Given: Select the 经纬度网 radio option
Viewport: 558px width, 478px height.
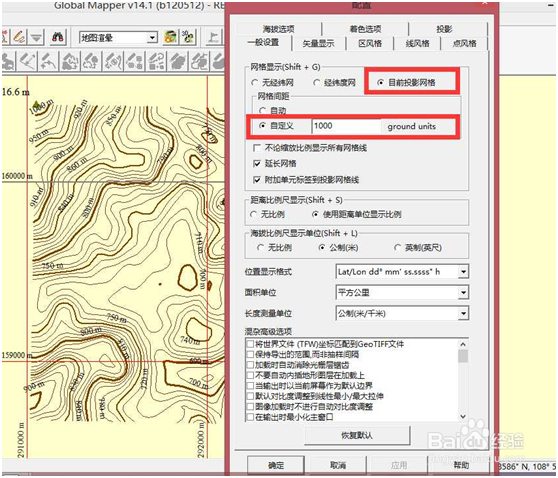Looking at the screenshot, I should tap(316, 83).
